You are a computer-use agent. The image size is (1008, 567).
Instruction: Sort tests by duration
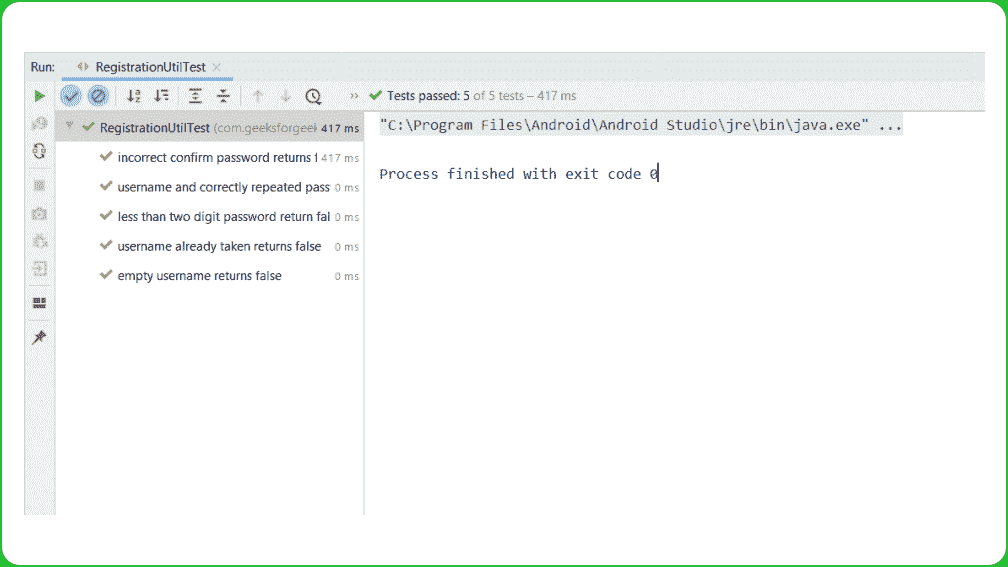tap(161, 96)
